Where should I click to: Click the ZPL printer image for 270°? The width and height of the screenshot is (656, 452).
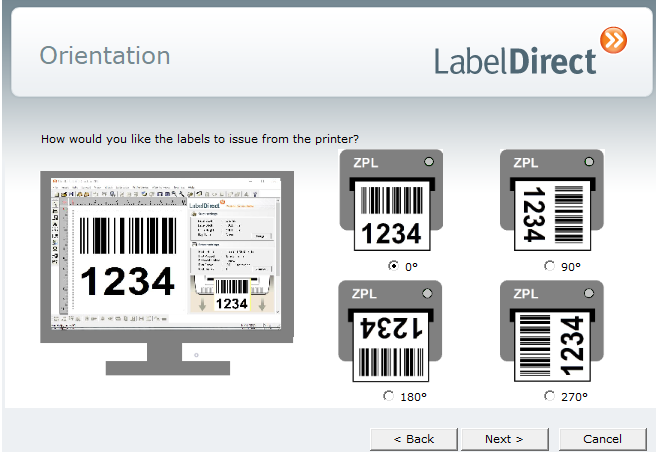552,331
